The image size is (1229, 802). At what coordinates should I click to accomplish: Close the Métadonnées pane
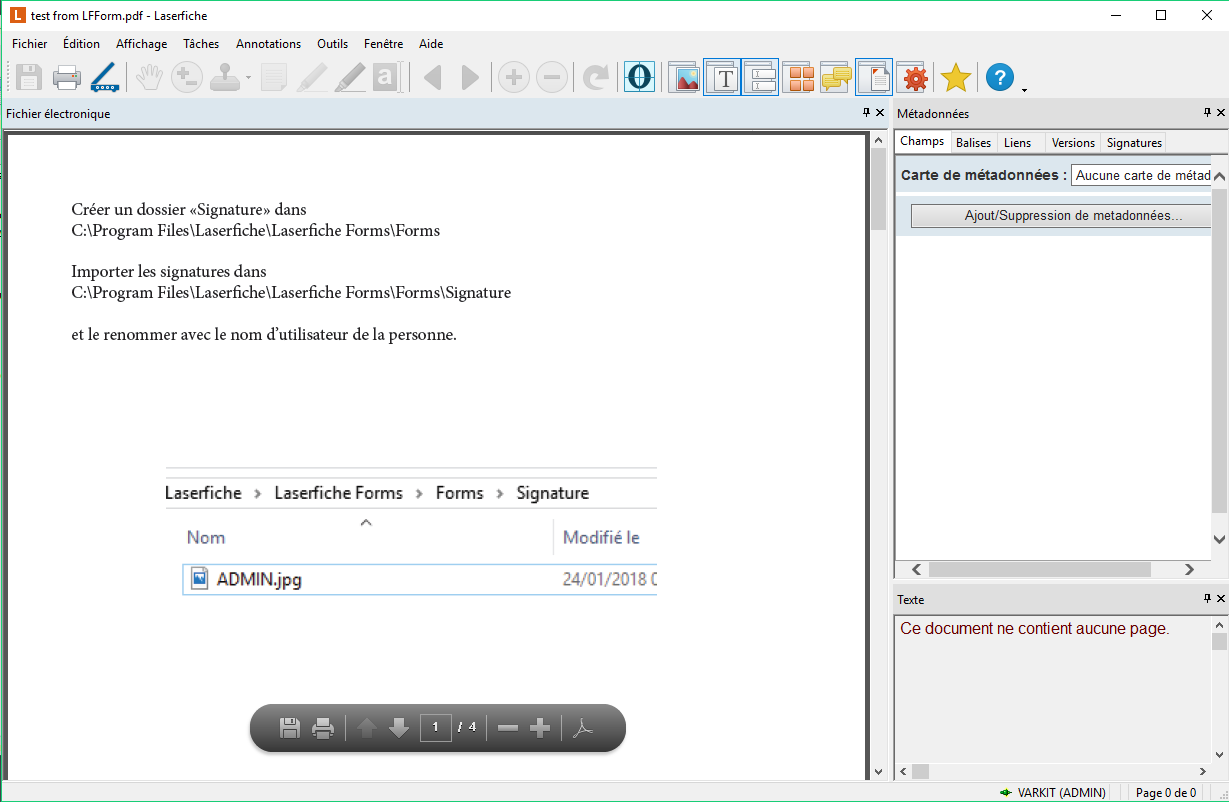click(x=1221, y=113)
